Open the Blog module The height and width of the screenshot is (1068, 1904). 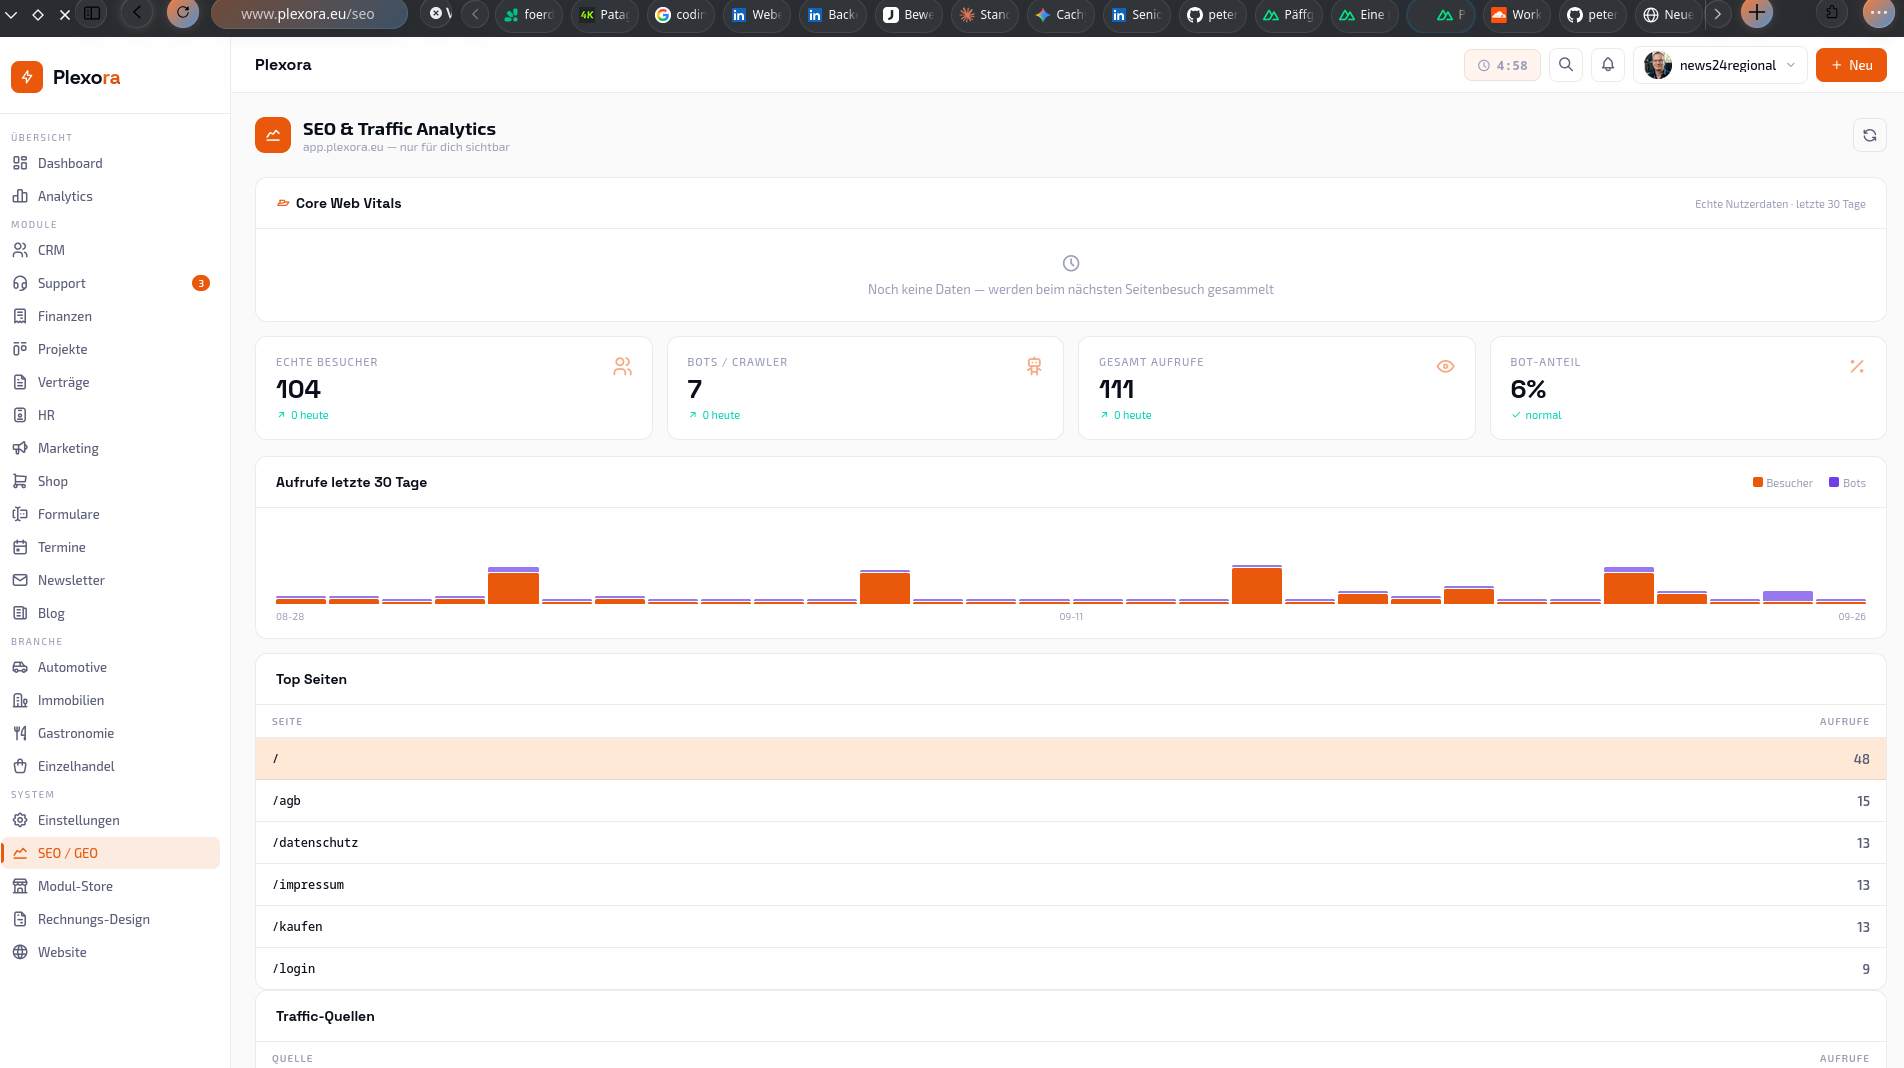click(x=110, y=613)
